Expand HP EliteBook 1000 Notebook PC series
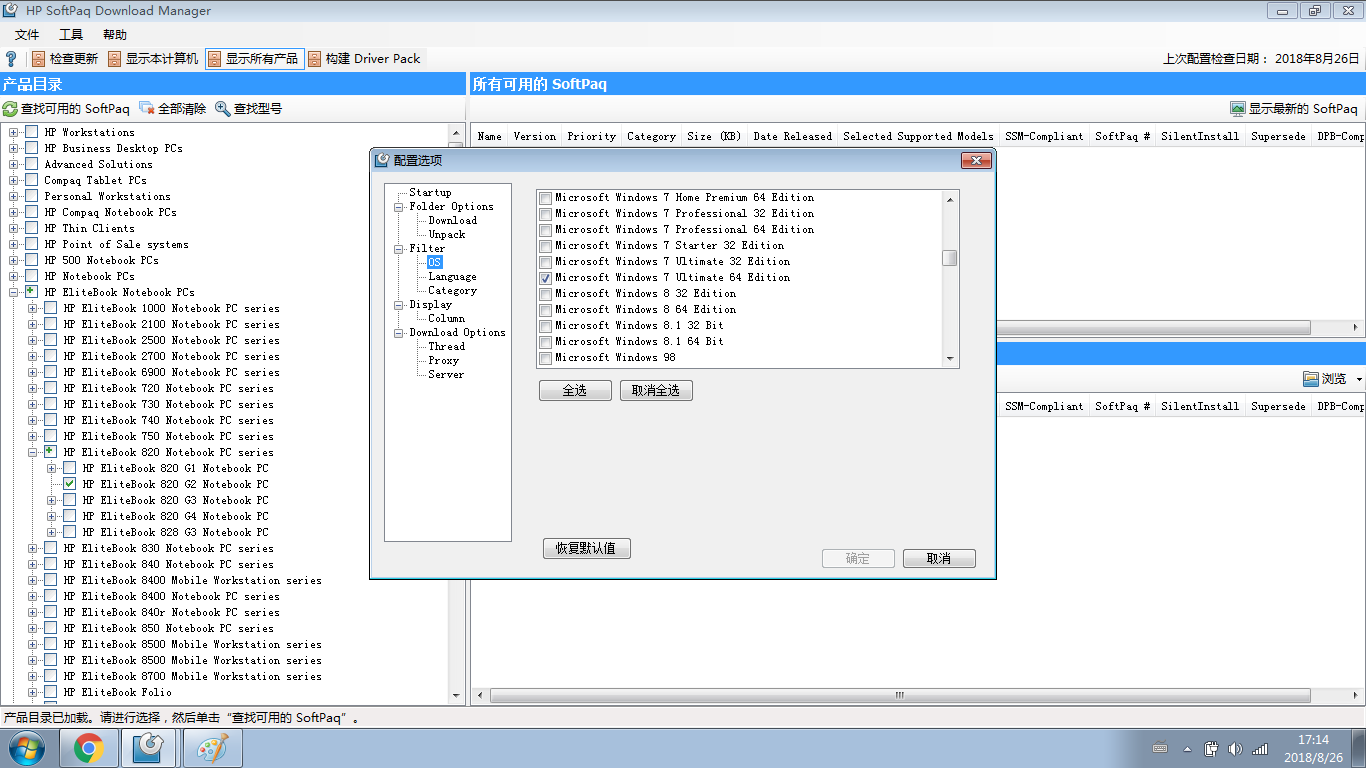Image resolution: width=1366 pixels, height=768 pixels. point(33,308)
